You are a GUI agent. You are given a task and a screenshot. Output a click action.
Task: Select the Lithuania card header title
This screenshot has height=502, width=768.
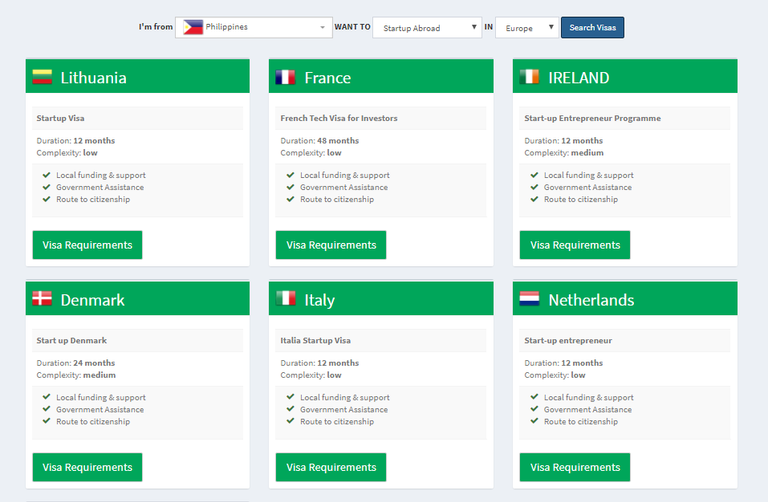94,78
